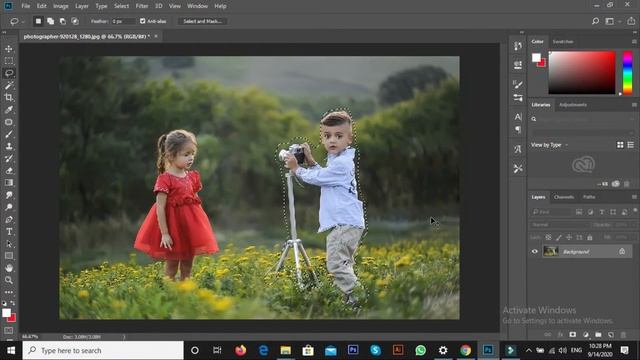Select the Horizontal Type tool
The height and width of the screenshot is (360, 640).
pos(9,231)
